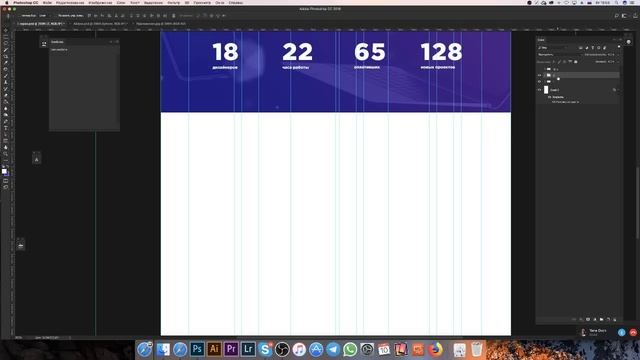Select the Brush tool in the toolbar
Viewport: 640px width, 360px height.
click(5, 76)
